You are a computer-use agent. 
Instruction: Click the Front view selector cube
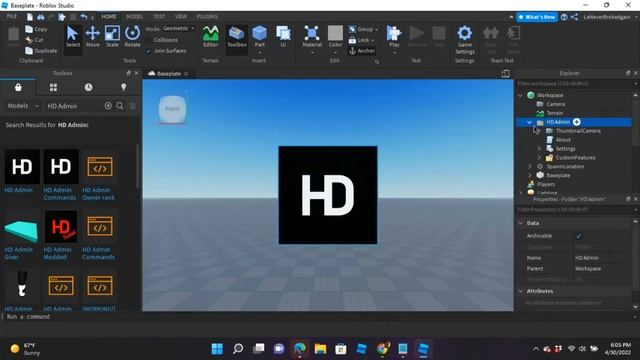[x=172, y=109]
